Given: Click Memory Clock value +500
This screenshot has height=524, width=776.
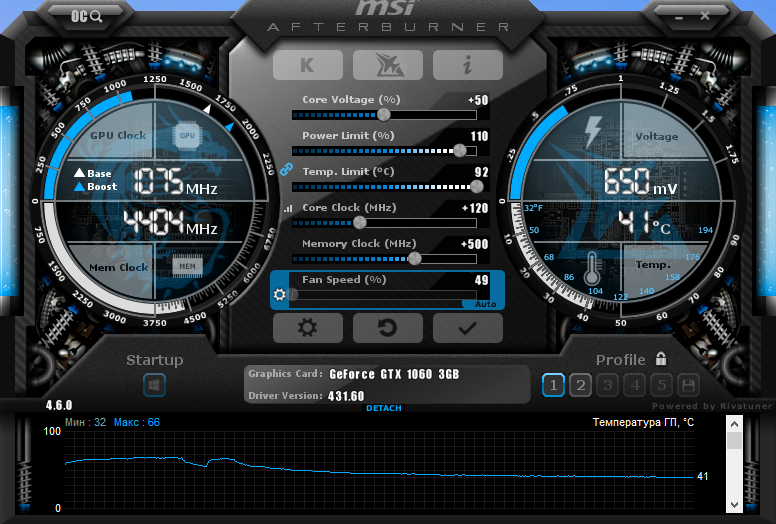Looking at the screenshot, I should (x=475, y=244).
